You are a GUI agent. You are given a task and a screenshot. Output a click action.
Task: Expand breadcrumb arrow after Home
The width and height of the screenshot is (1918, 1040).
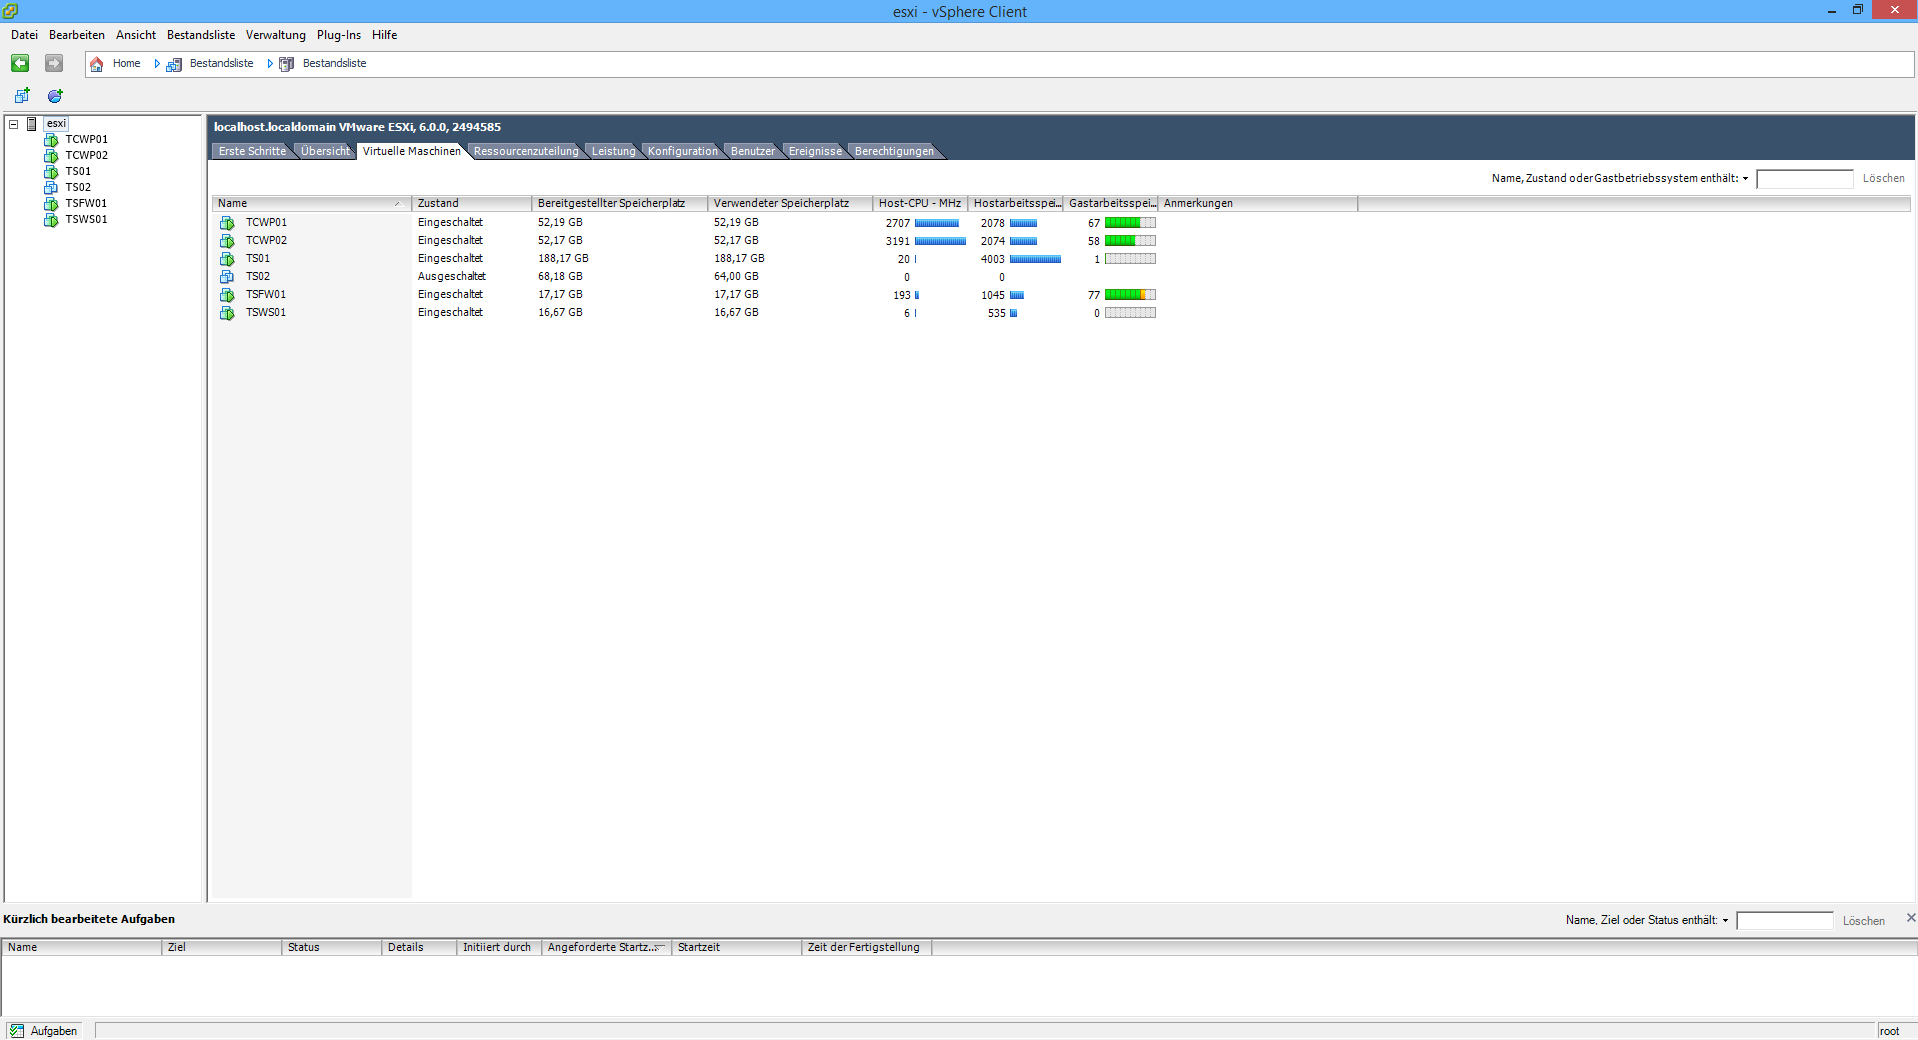157,64
